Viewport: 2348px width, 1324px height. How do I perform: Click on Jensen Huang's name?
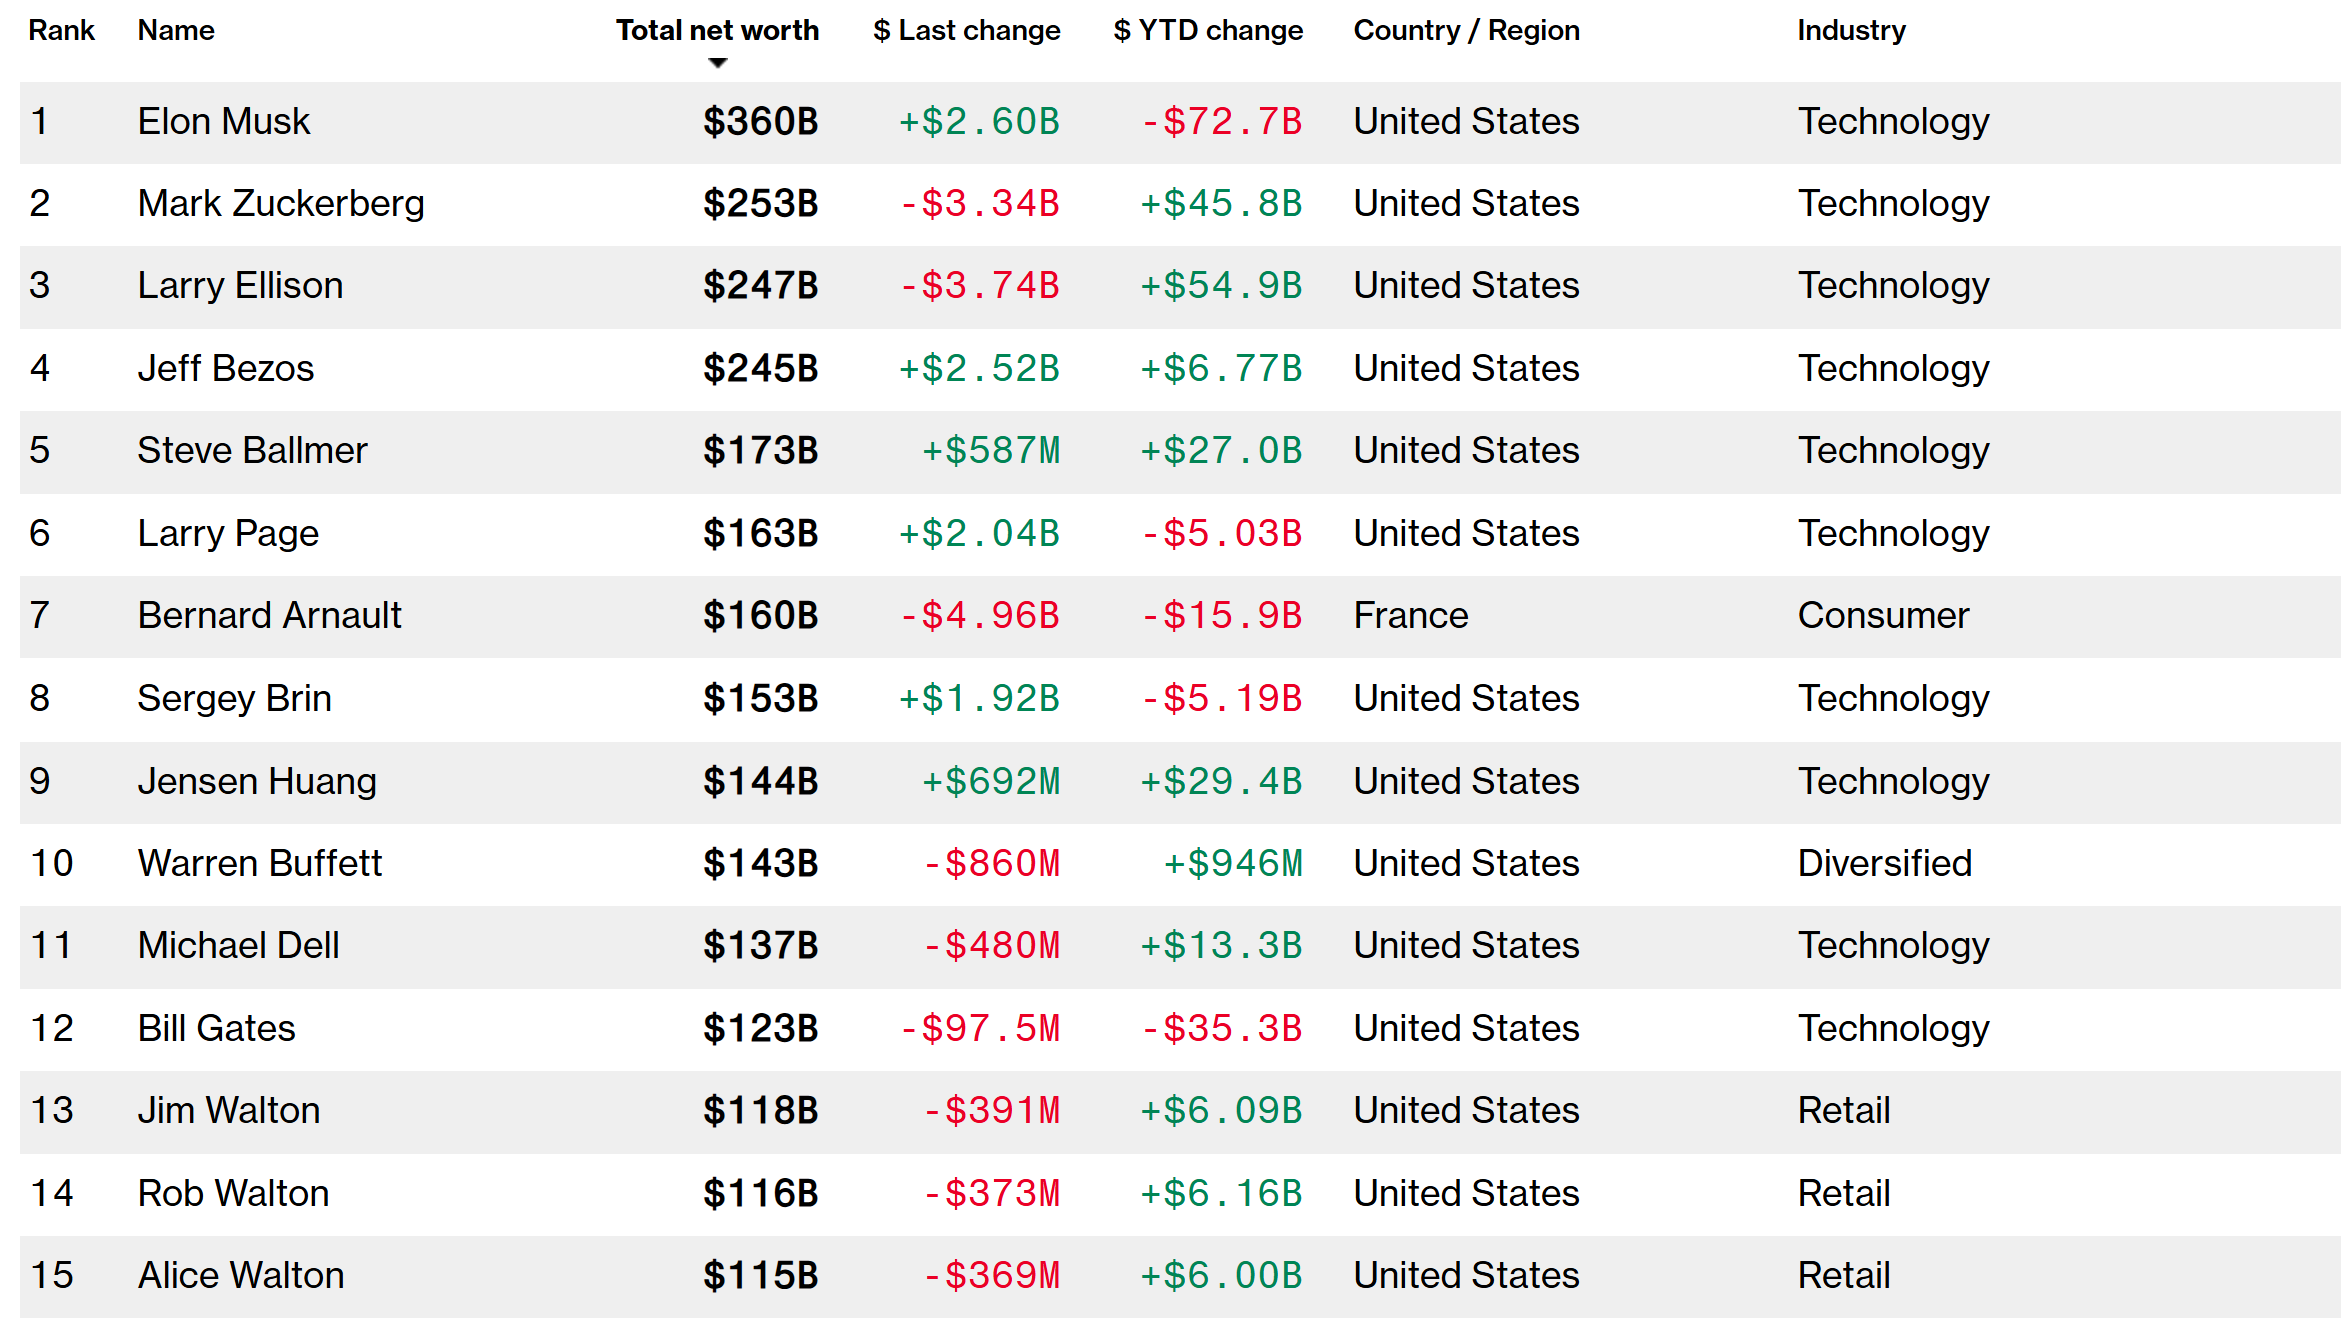coord(257,782)
